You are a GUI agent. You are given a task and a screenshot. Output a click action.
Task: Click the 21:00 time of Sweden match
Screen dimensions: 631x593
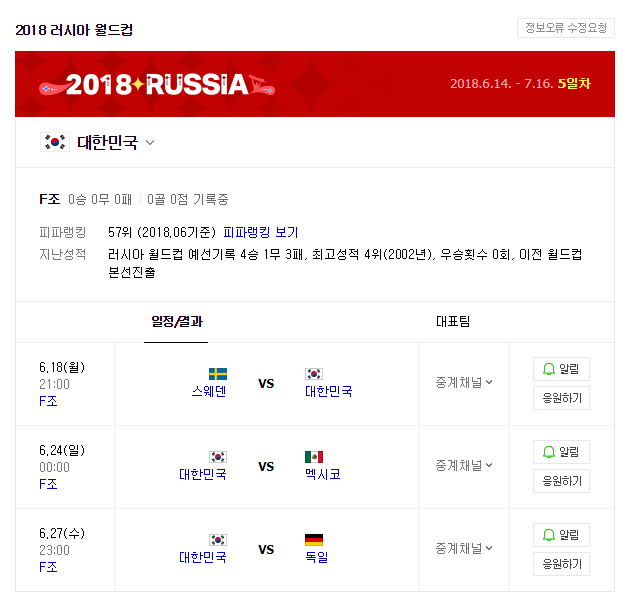click(x=54, y=384)
